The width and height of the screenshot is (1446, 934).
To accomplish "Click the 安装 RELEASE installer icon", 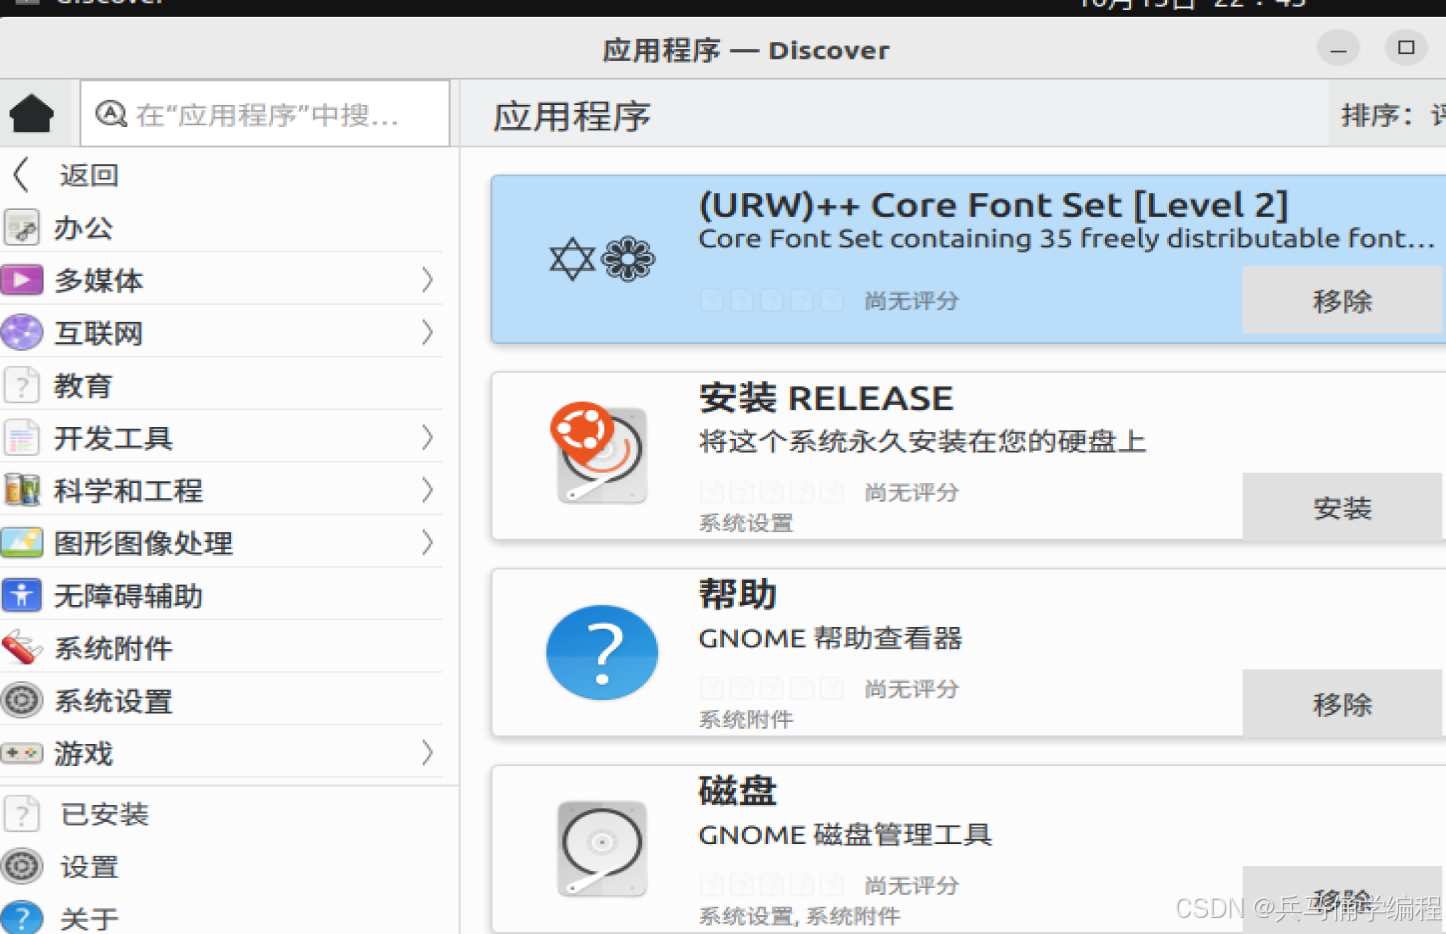I will (600, 452).
